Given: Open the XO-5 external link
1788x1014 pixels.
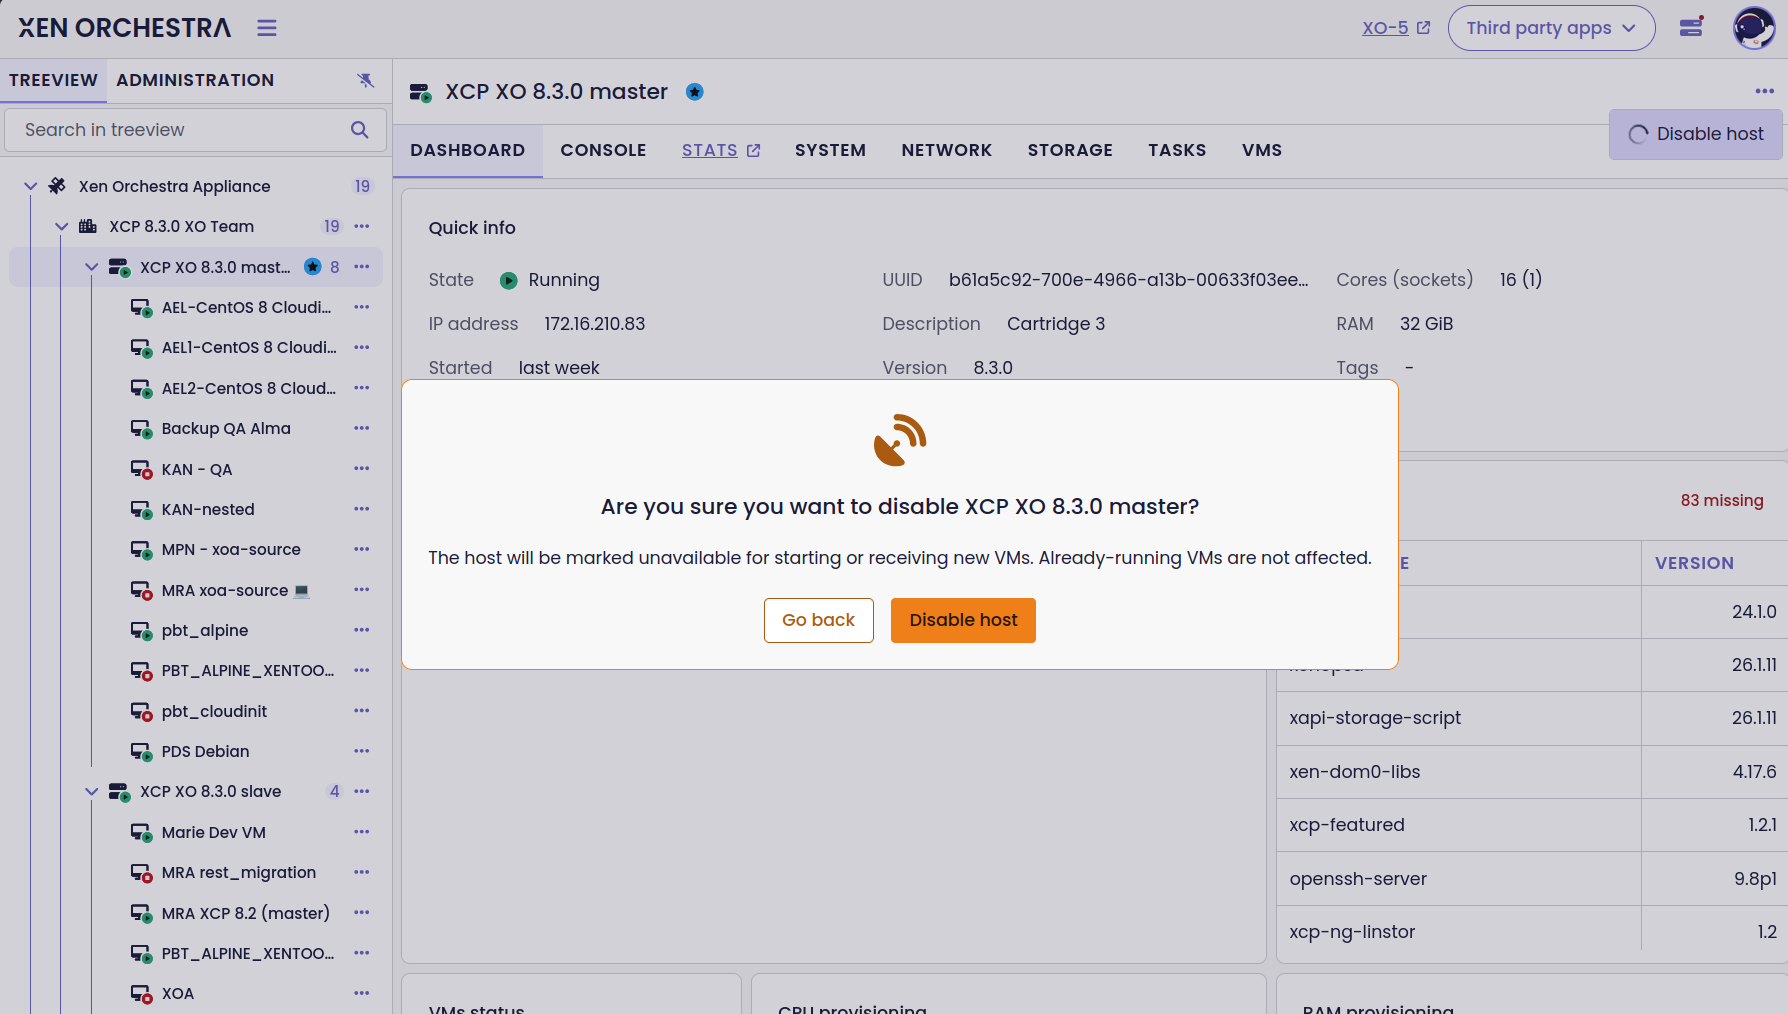Looking at the screenshot, I should coord(1396,28).
